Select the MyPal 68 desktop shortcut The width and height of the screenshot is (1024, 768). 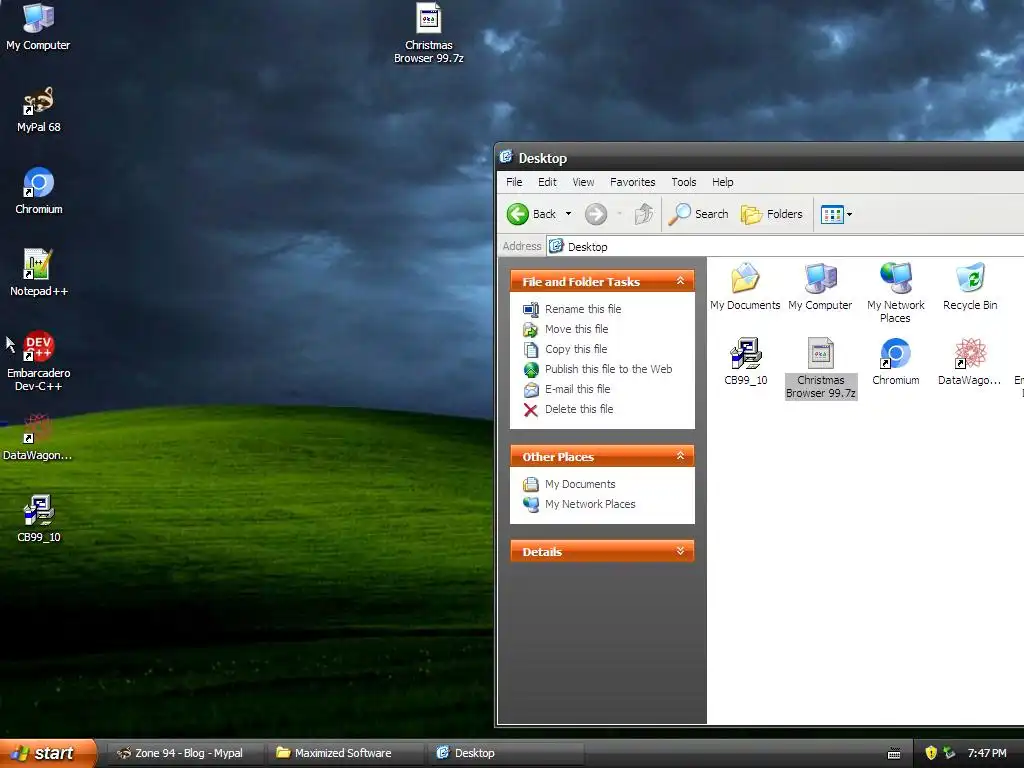[x=39, y=110]
